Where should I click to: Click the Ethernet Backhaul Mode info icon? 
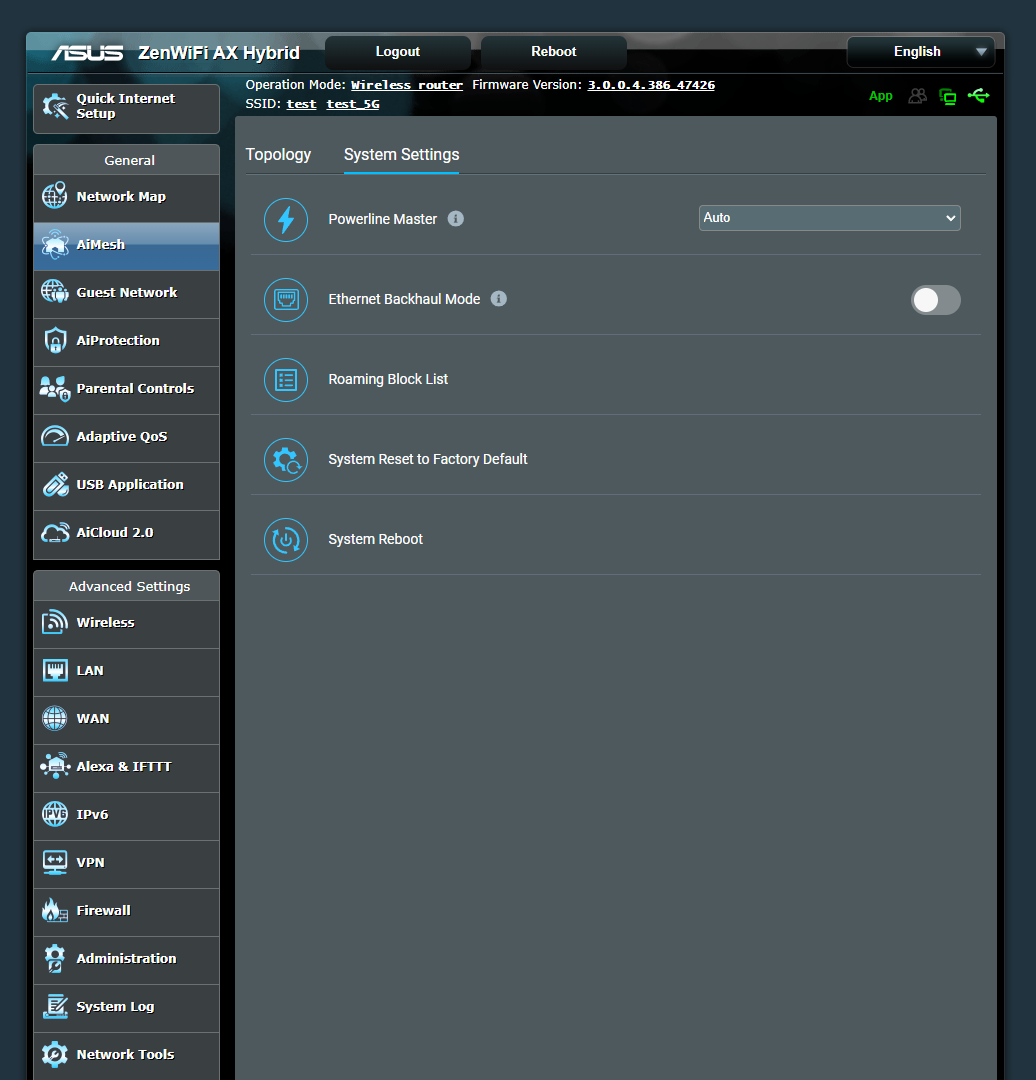pos(499,299)
